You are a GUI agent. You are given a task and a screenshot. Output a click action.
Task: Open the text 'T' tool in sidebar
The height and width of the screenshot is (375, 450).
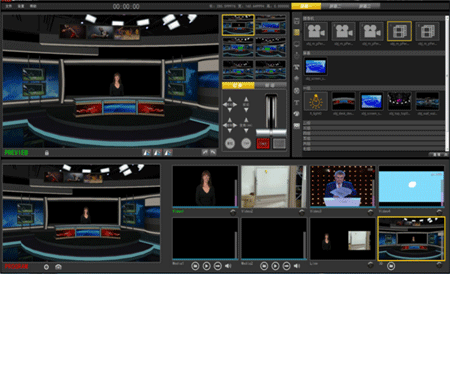coord(296,103)
